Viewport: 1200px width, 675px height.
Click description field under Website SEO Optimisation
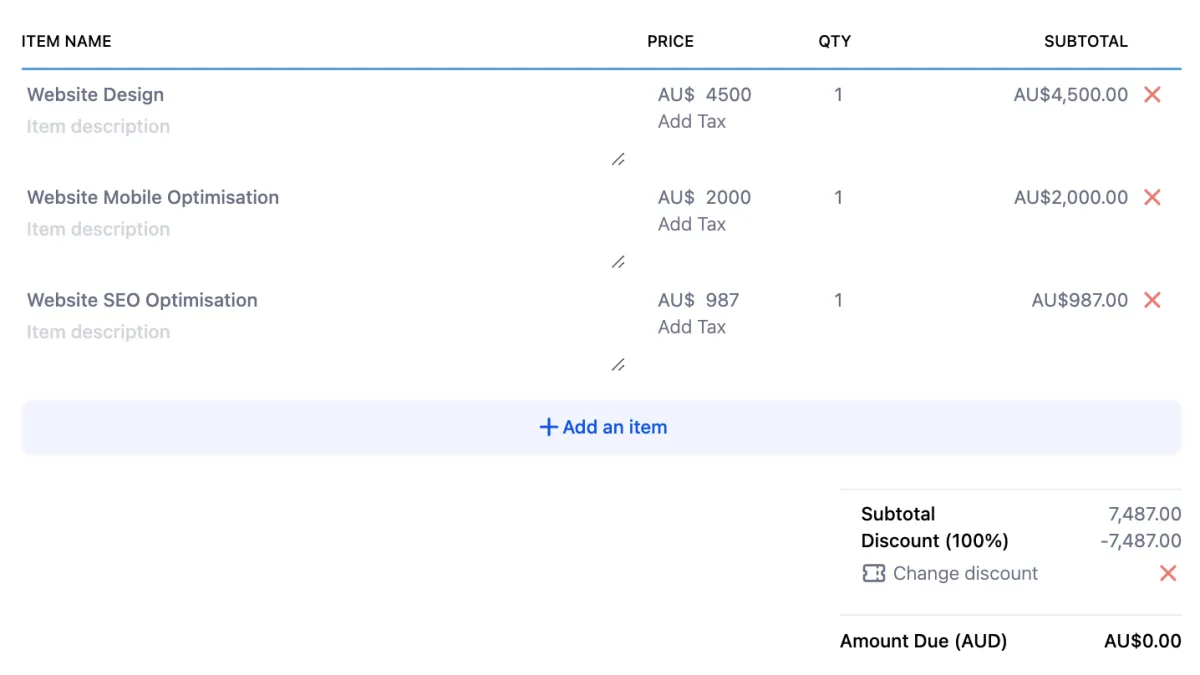point(98,332)
